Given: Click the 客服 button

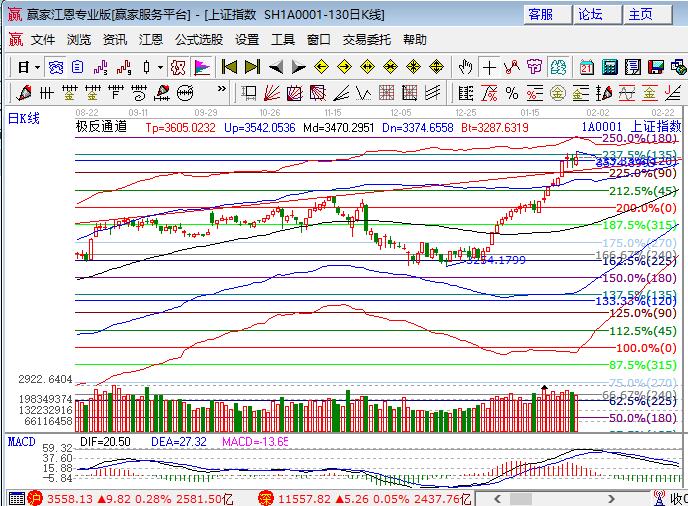Looking at the screenshot, I should pos(541,14).
